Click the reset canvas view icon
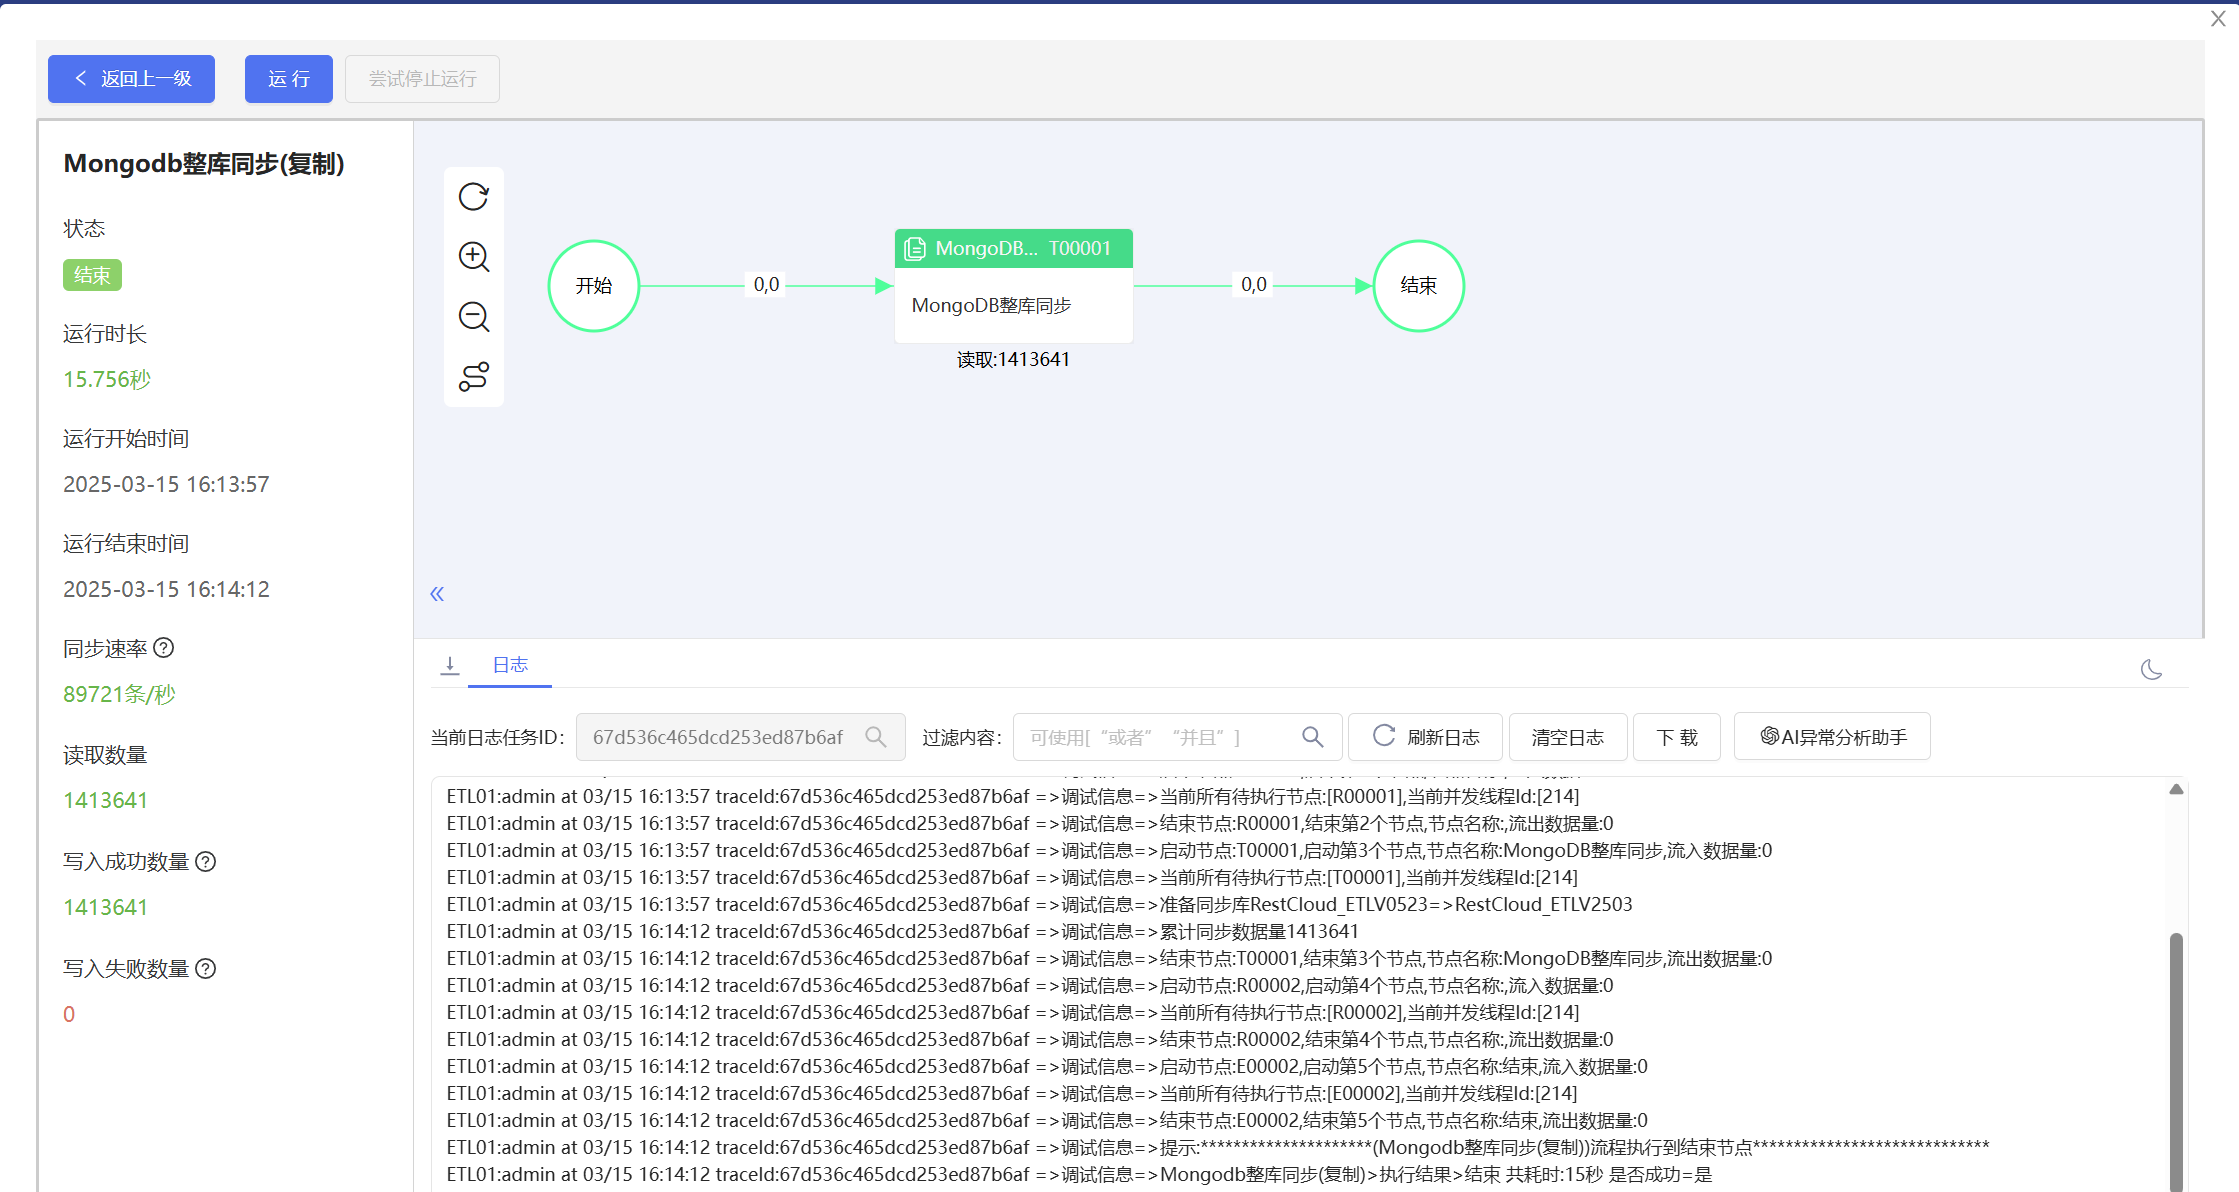Viewport: 2239px width, 1192px height. 473,196
